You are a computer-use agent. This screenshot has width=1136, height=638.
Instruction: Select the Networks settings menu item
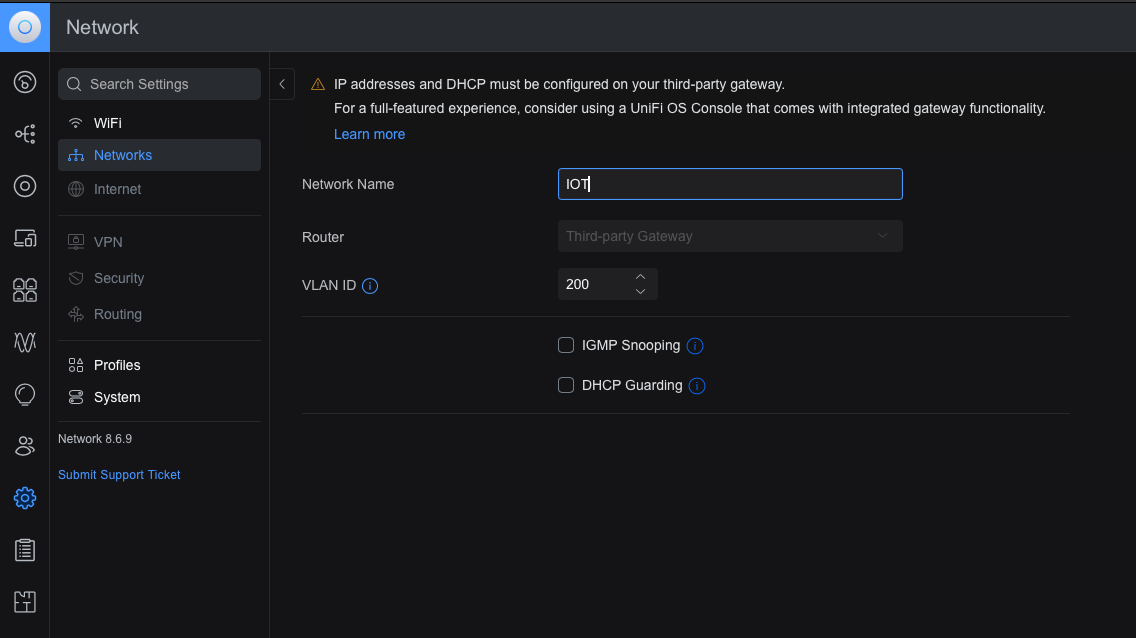pyautogui.click(x=159, y=155)
